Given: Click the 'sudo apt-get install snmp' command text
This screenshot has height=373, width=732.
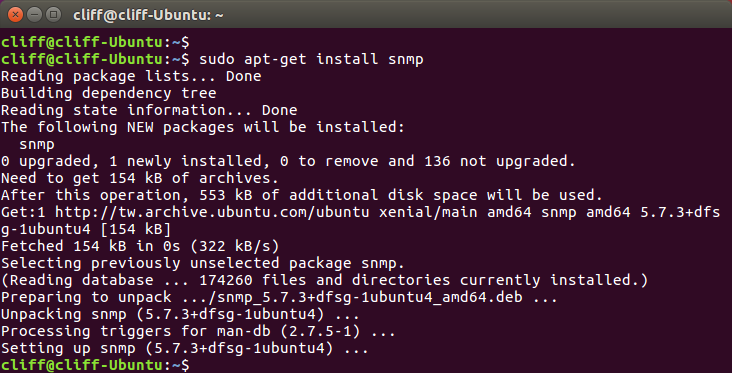Looking at the screenshot, I should (x=311, y=60).
